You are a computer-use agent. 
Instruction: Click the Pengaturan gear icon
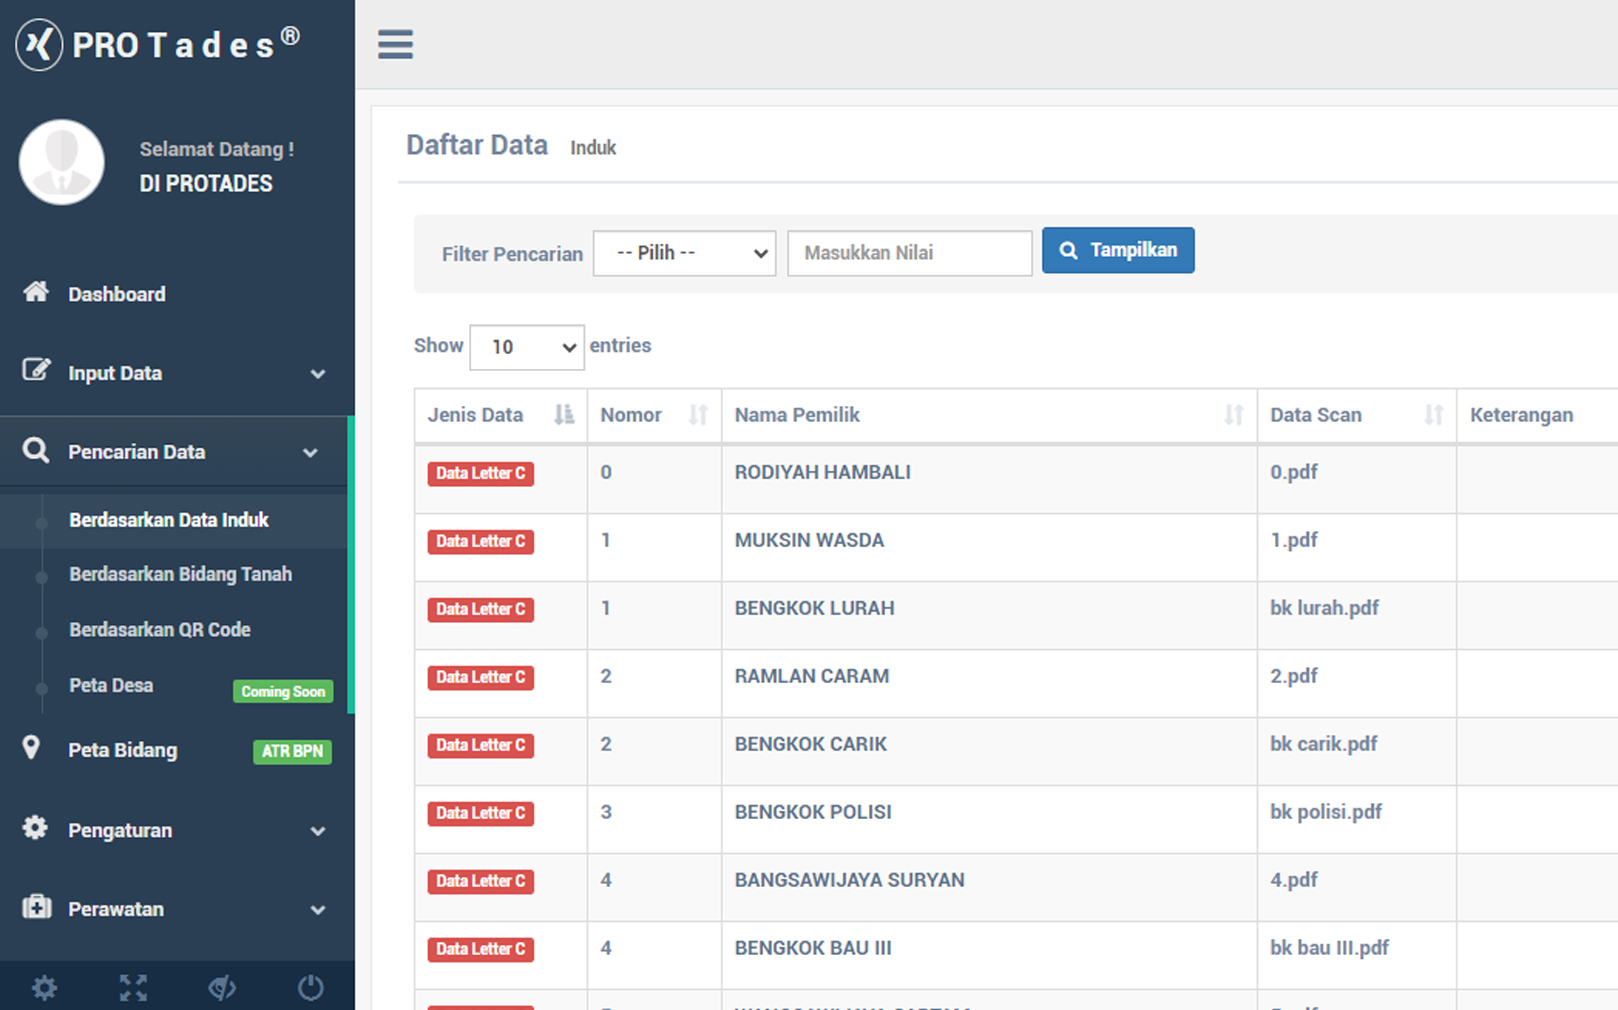click(x=35, y=828)
